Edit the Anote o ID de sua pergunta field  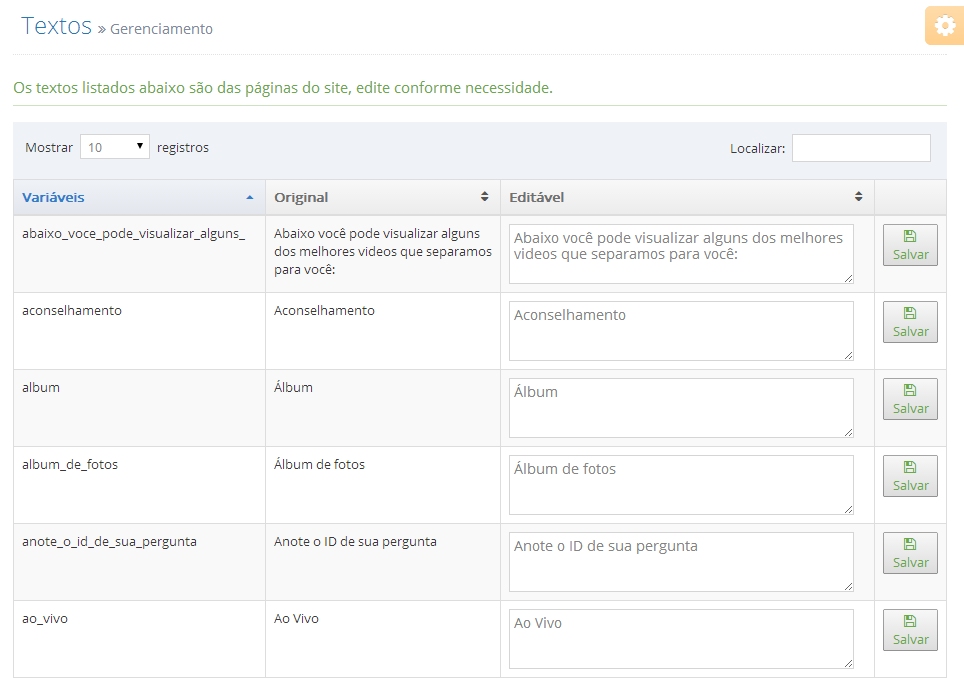[x=681, y=562]
